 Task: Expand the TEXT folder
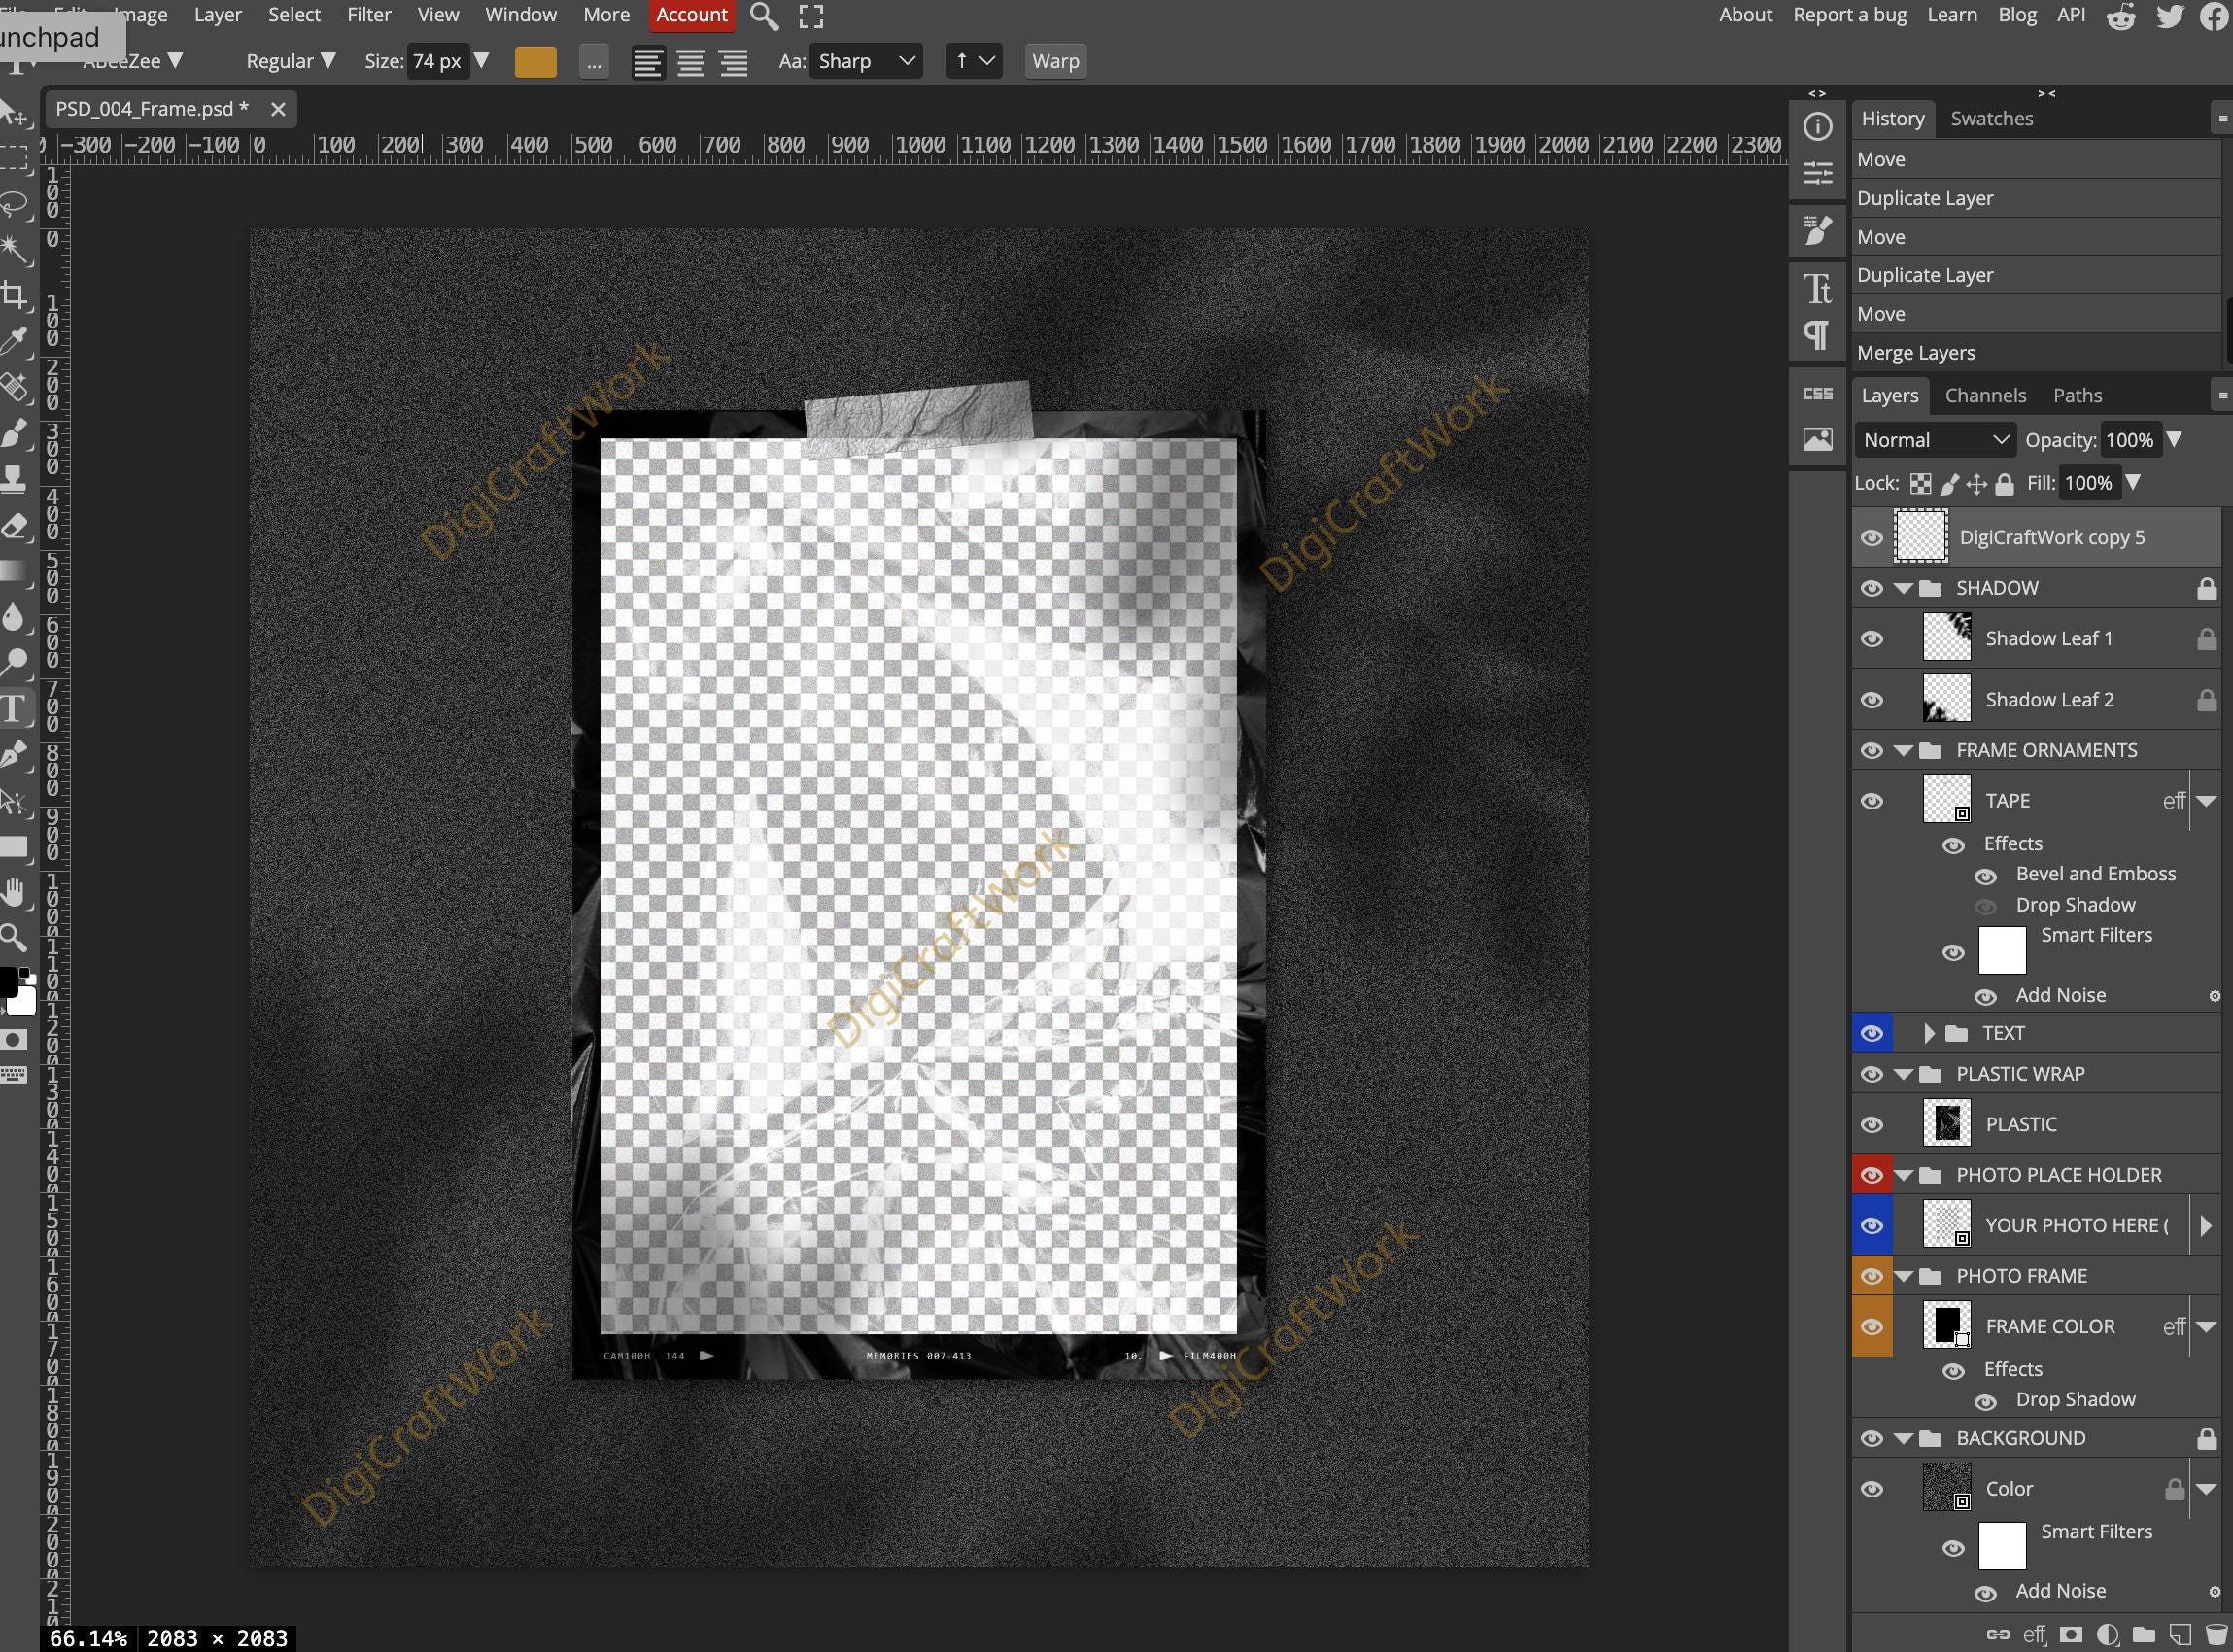click(x=1929, y=1033)
